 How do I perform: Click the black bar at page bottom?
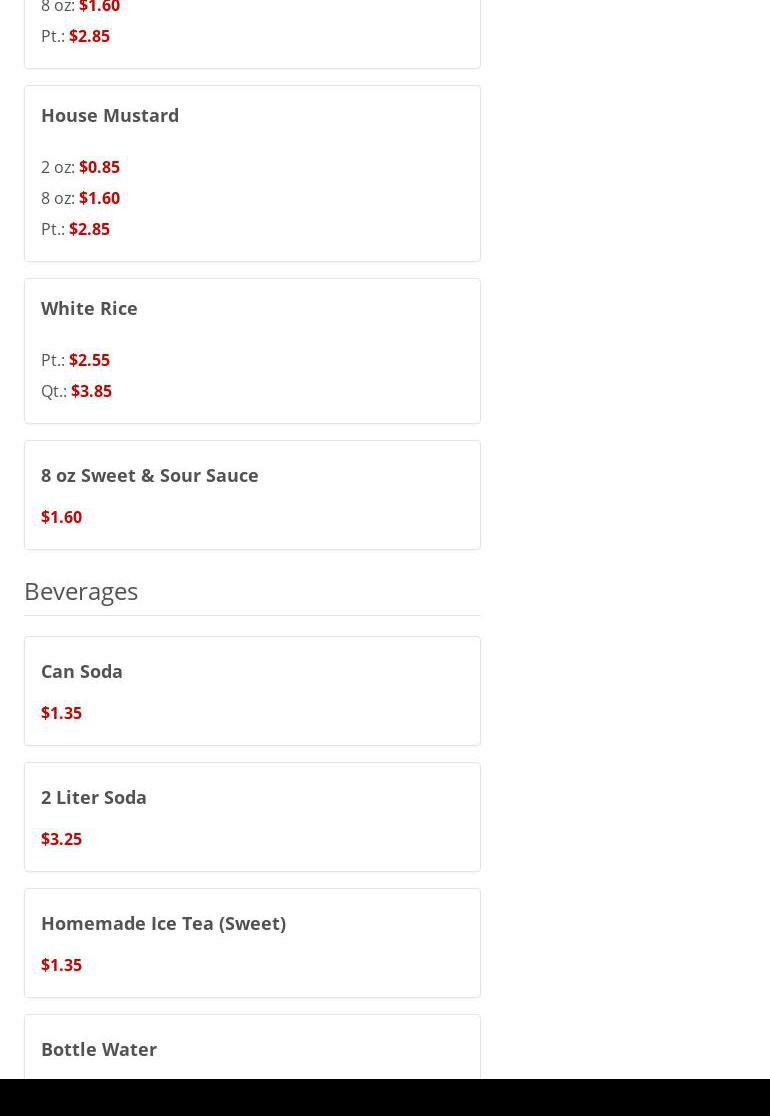tap(385, 1097)
